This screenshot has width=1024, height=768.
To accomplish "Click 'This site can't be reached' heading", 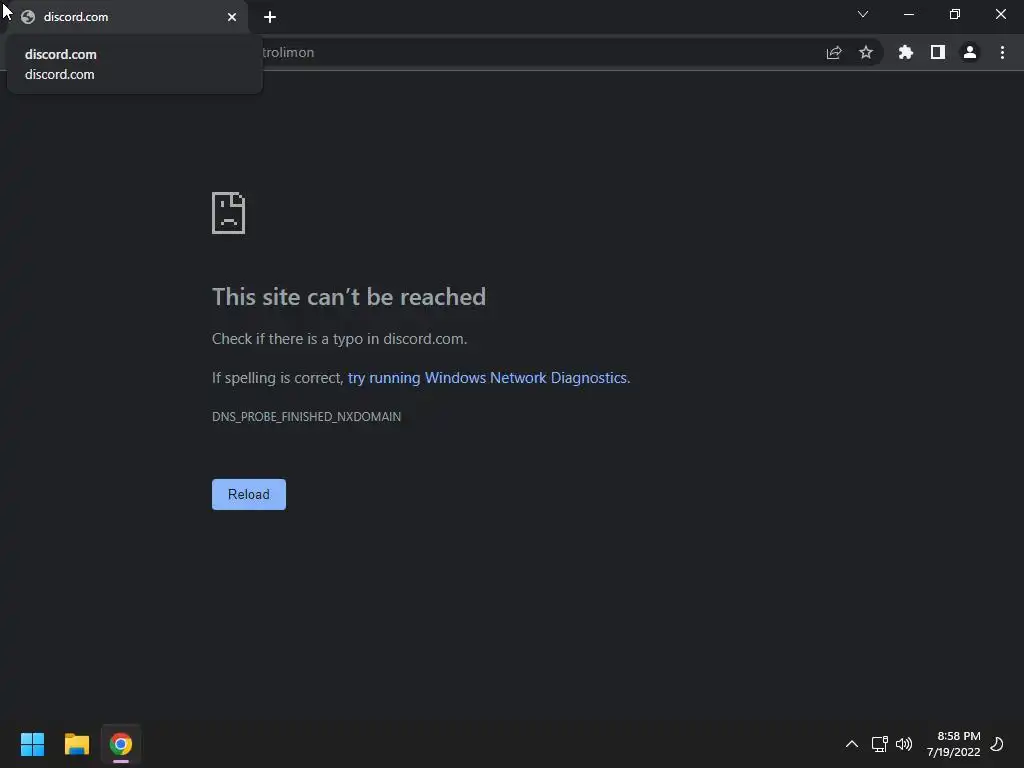I will click(349, 297).
